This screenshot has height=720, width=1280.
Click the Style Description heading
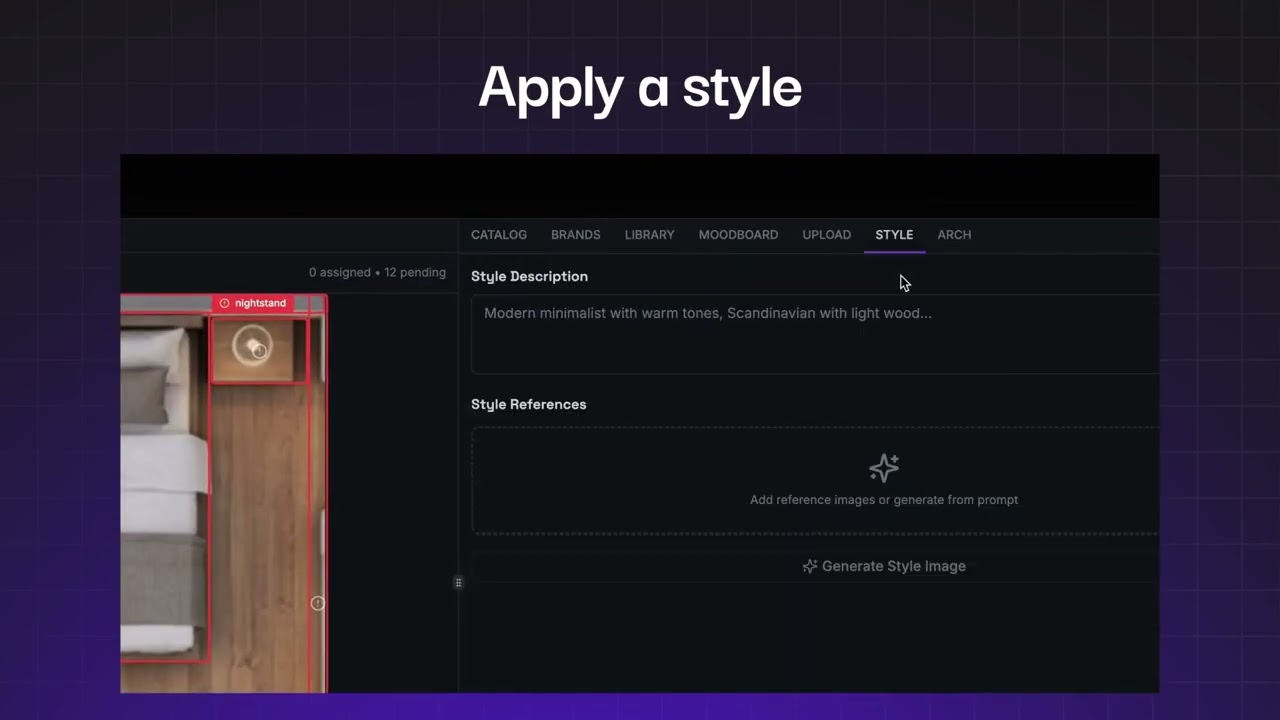click(x=530, y=277)
